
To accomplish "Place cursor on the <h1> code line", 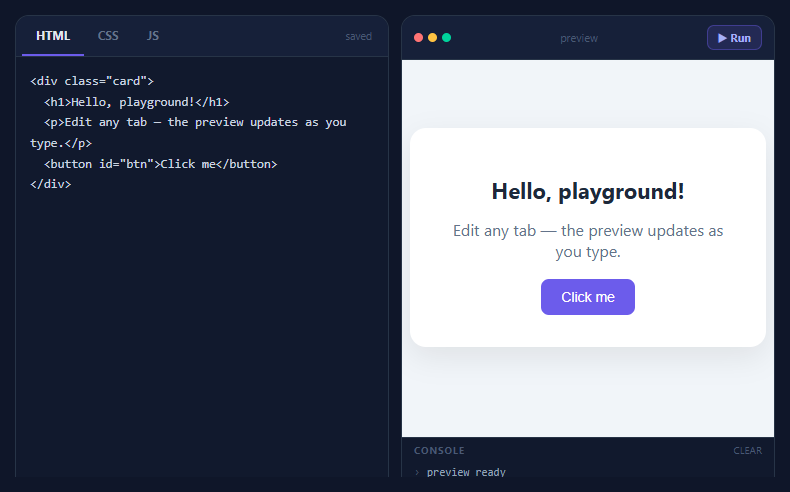I will (x=137, y=102).
